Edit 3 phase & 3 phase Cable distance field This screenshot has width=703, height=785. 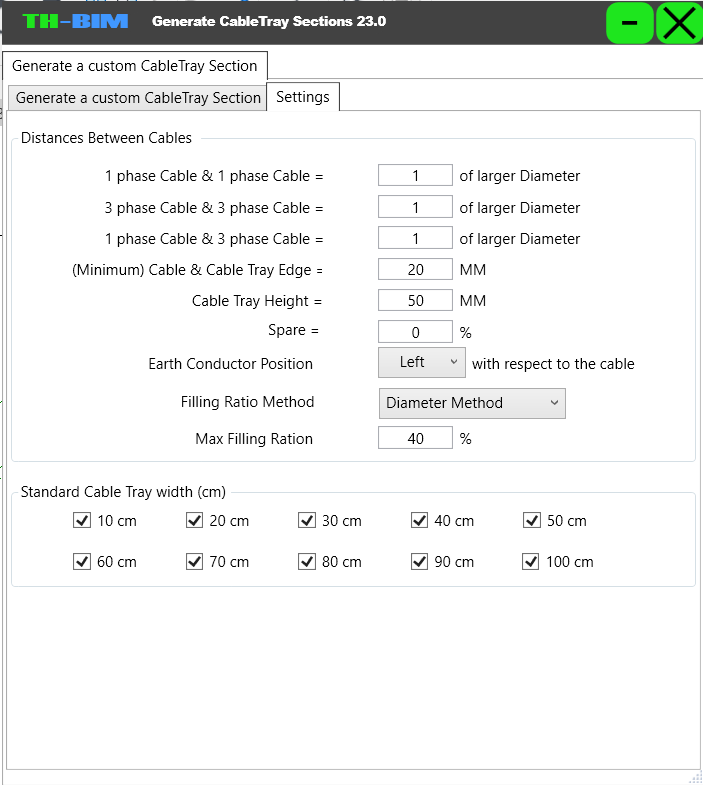(x=415, y=207)
